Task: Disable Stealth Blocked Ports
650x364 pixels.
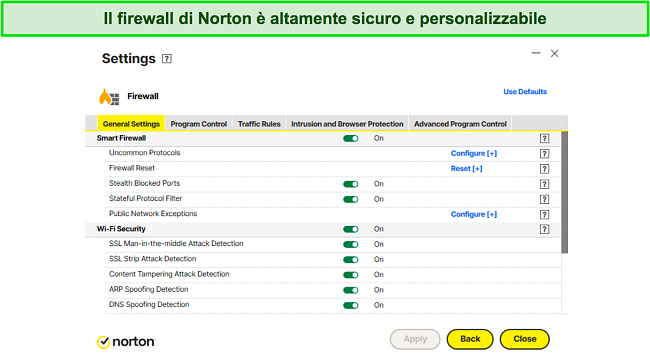Action: point(351,184)
